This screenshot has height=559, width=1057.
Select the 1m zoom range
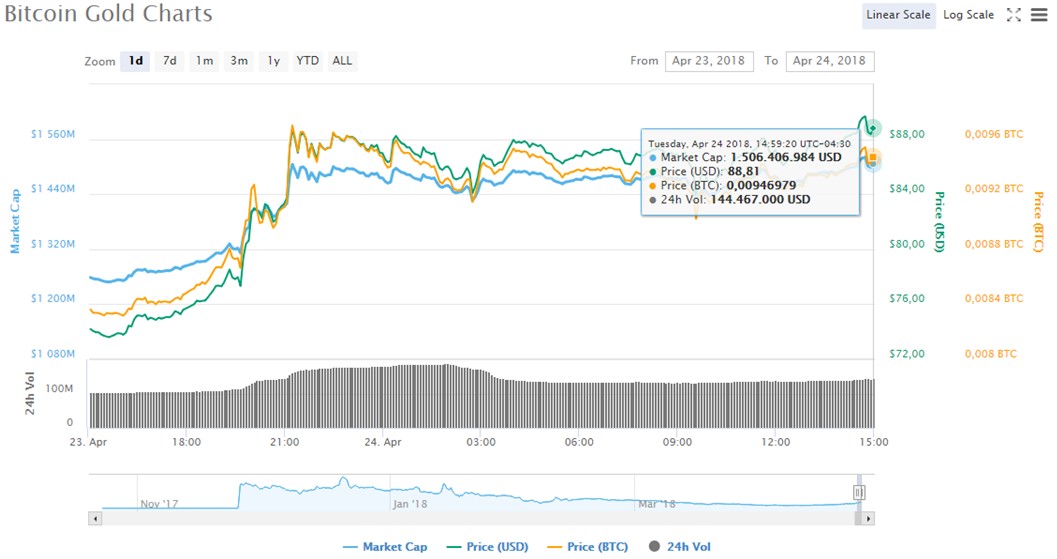pyautogui.click(x=204, y=61)
